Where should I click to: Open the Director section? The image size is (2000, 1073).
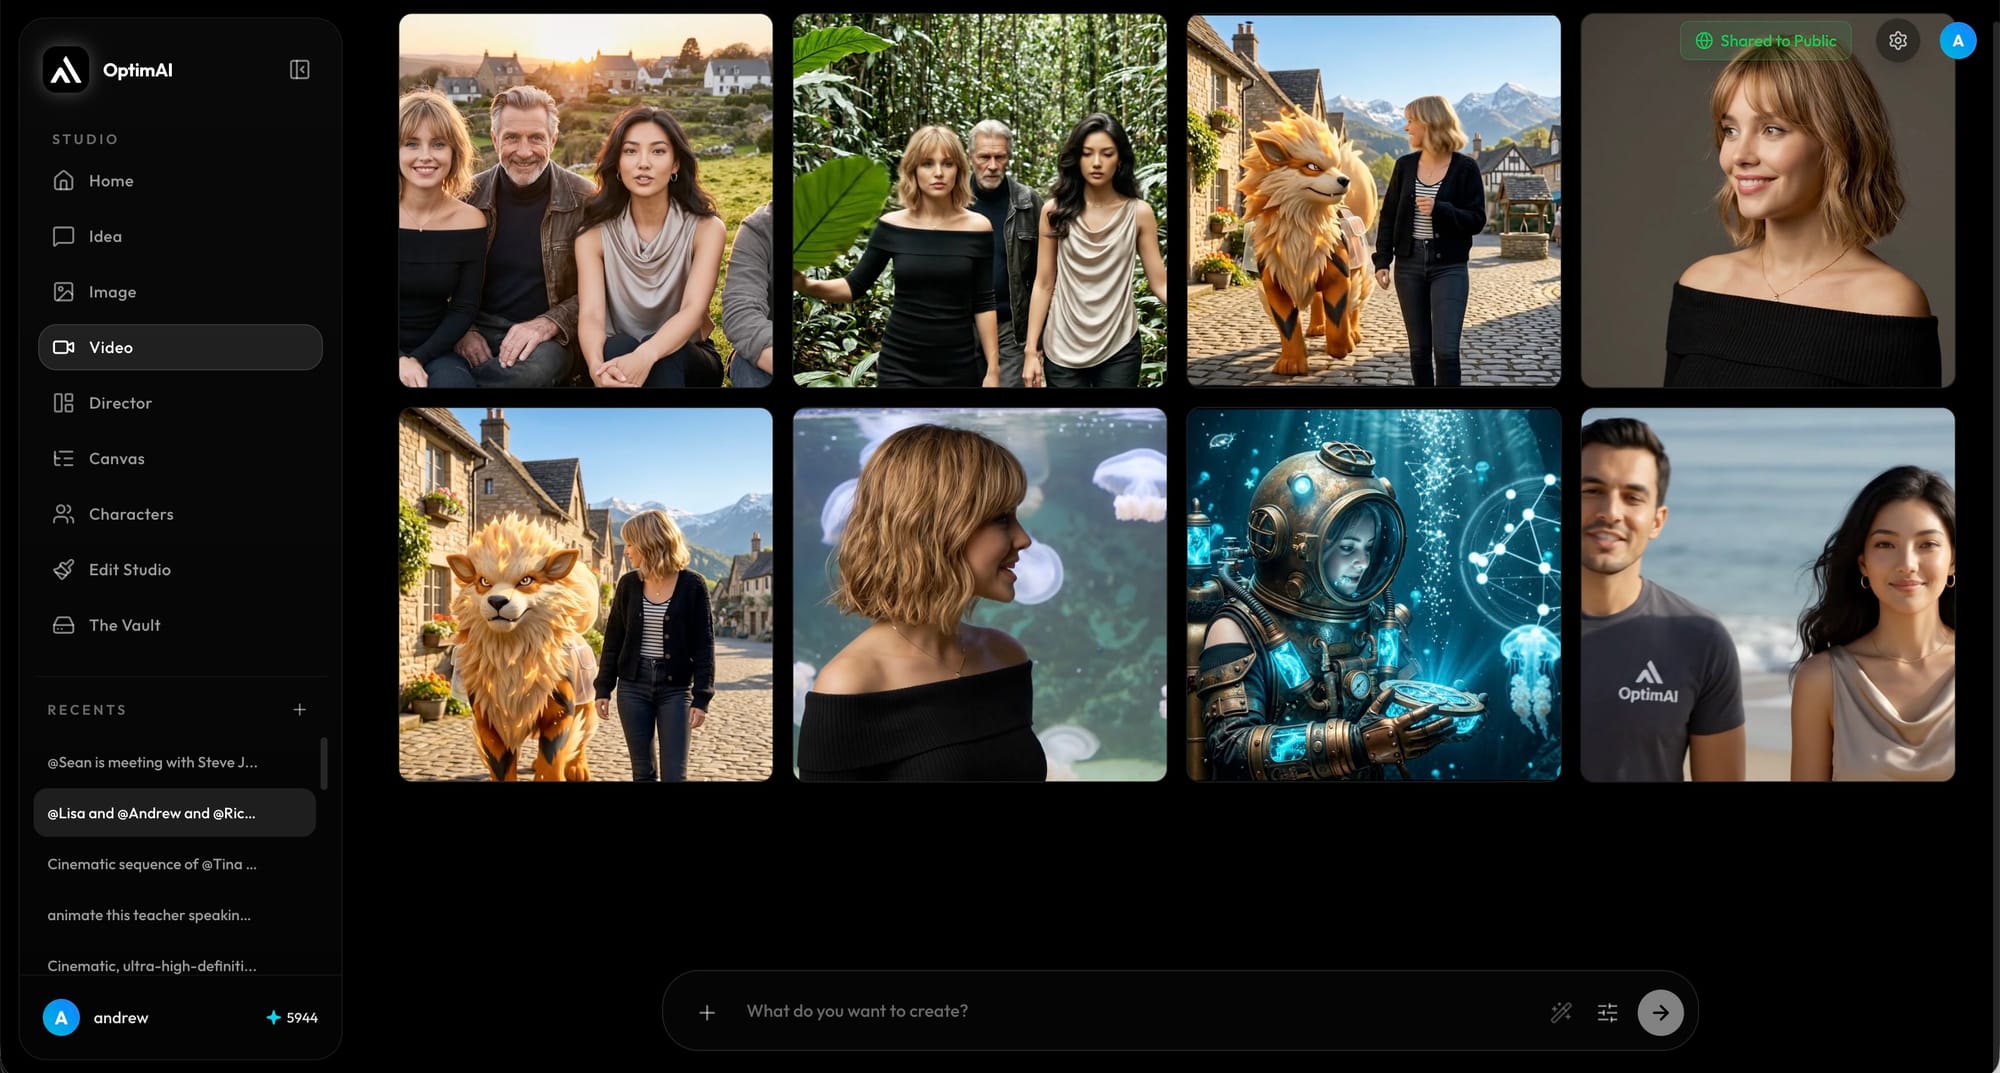180,403
